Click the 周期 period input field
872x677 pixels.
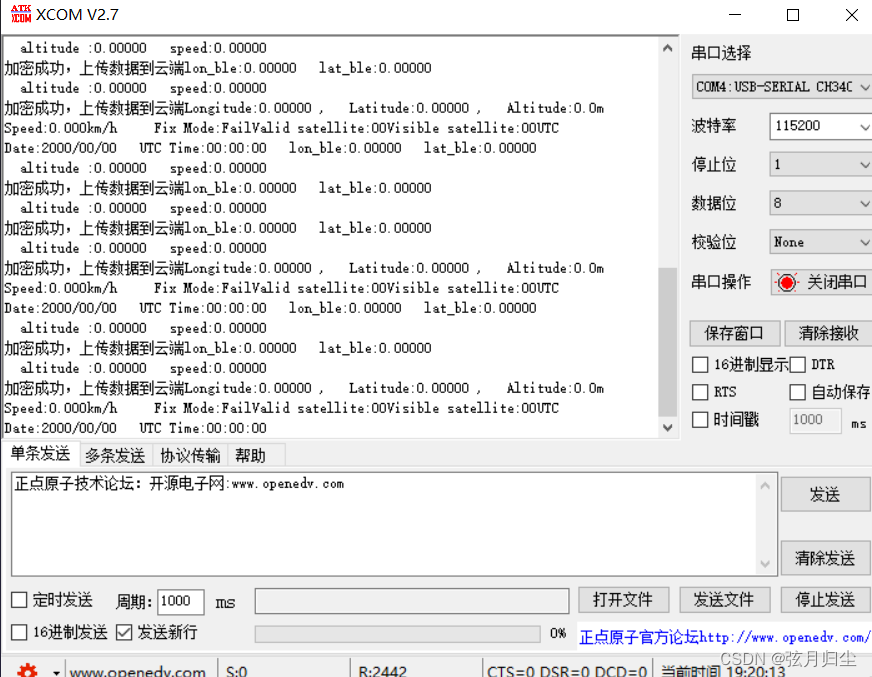click(180, 601)
